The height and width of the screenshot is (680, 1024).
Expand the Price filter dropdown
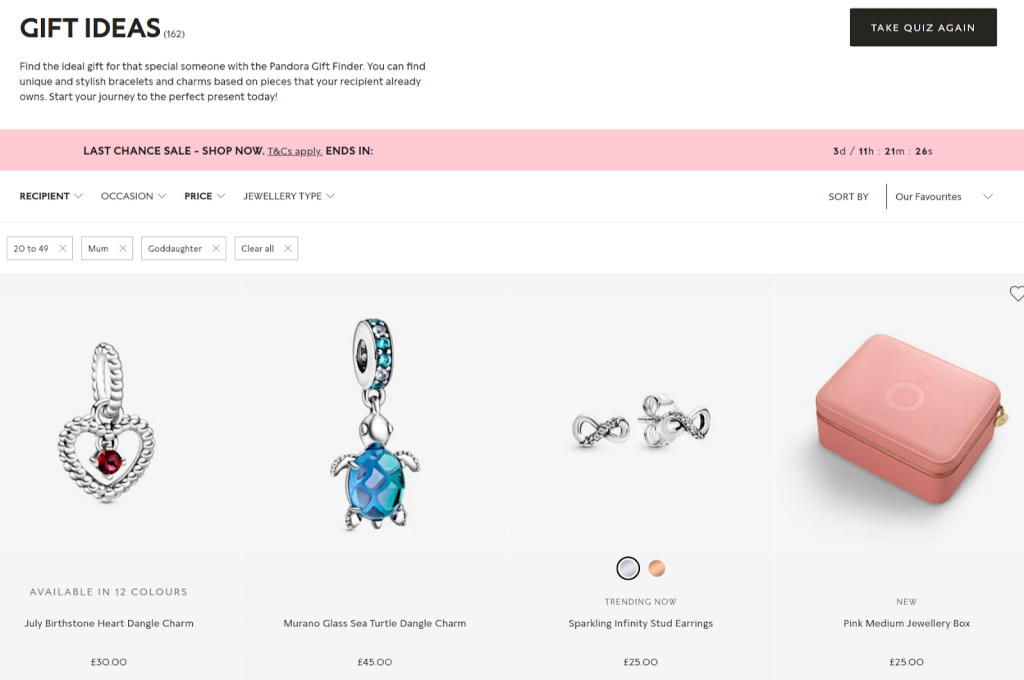(204, 196)
